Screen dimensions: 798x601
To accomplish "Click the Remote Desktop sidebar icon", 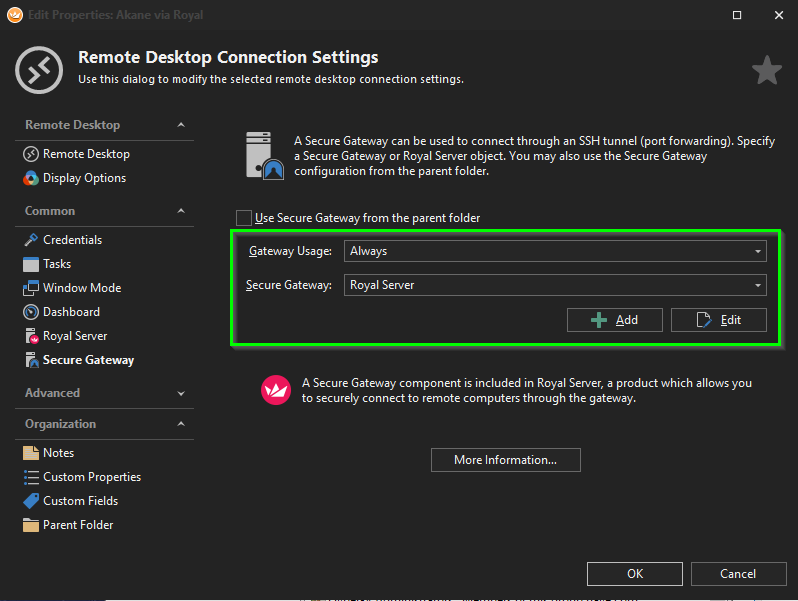I will tap(31, 154).
